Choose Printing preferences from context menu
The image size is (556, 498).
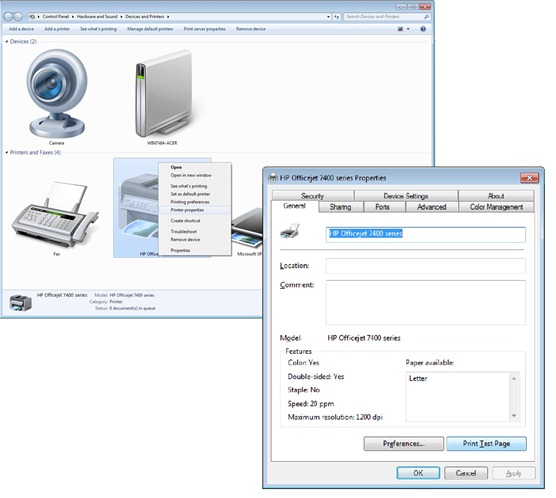(195, 202)
